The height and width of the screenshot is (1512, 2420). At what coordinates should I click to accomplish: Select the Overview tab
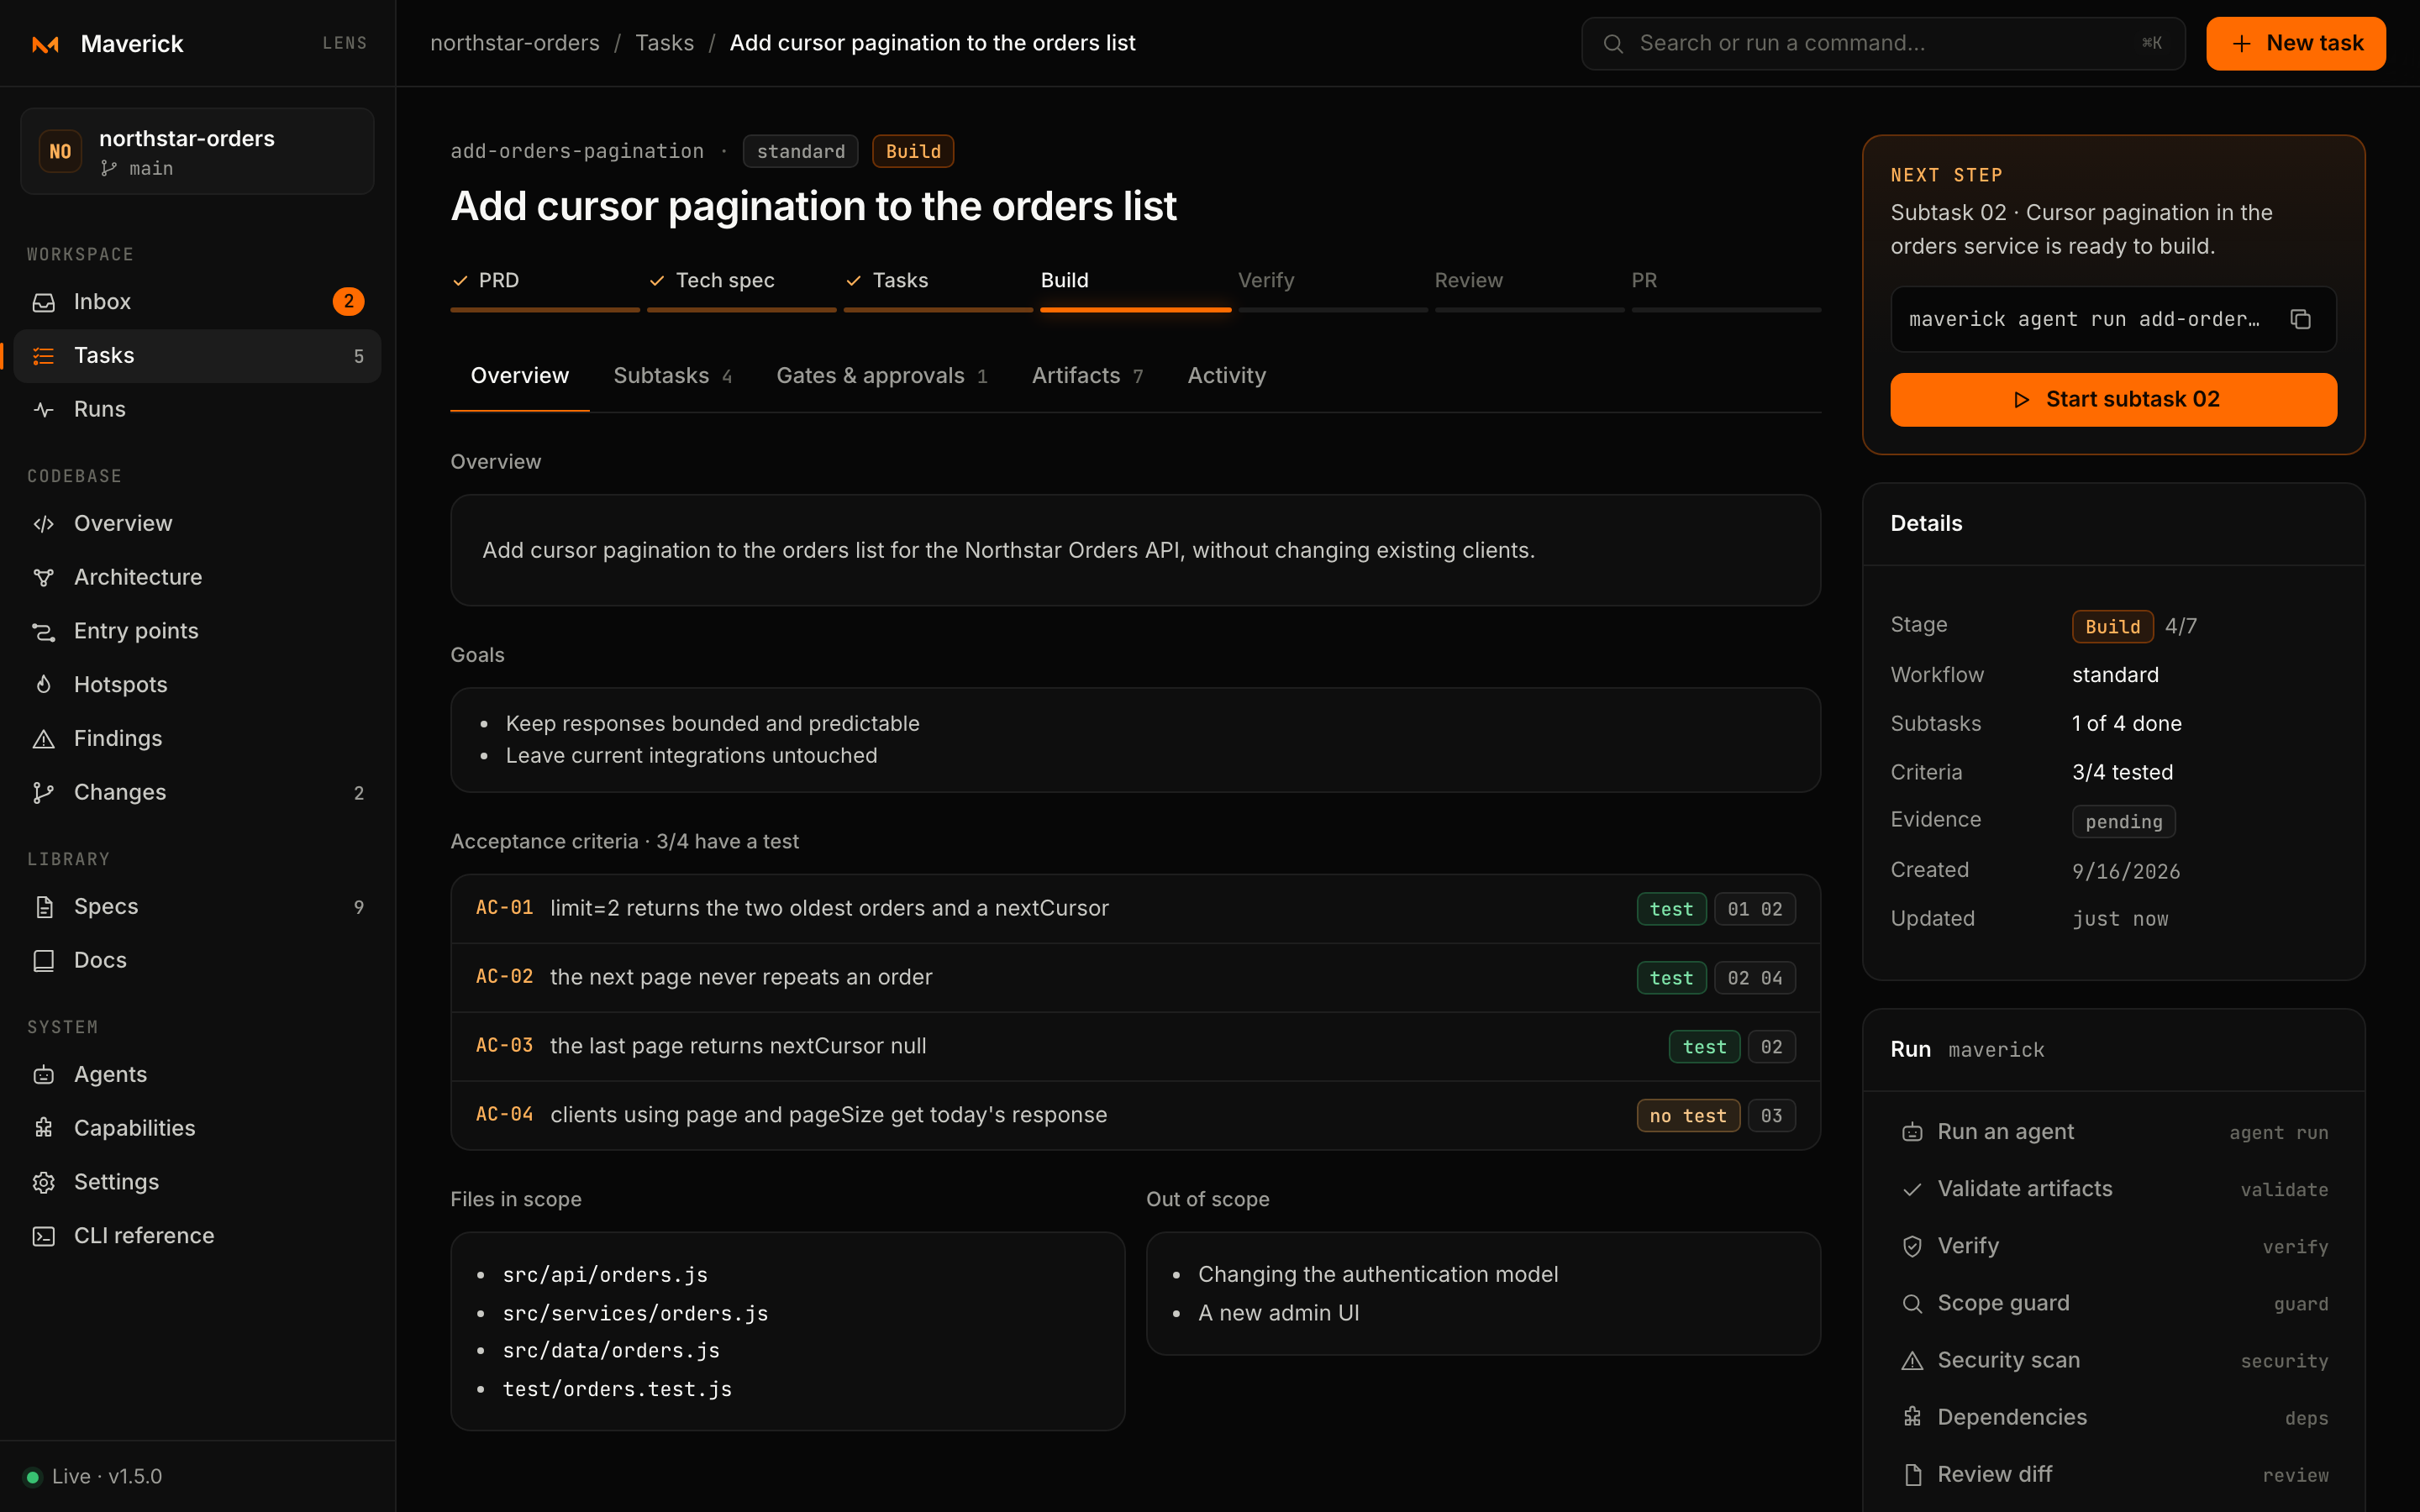click(519, 376)
